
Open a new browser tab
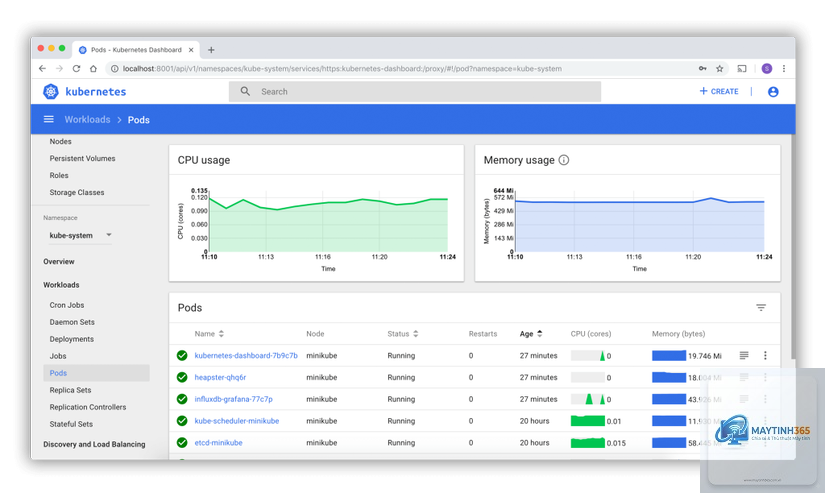[x=211, y=50]
